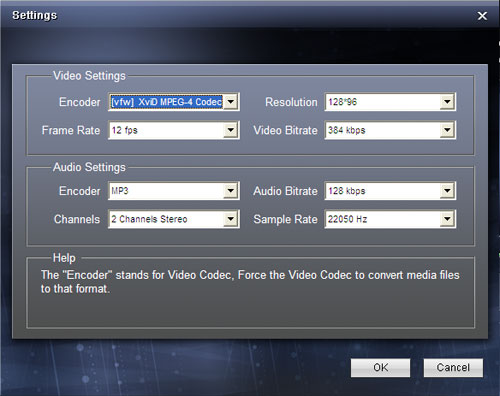The width and height of the screenshot is (500, 396).
Task: Click the Help text about Encoder
Action: coord(250,282)
